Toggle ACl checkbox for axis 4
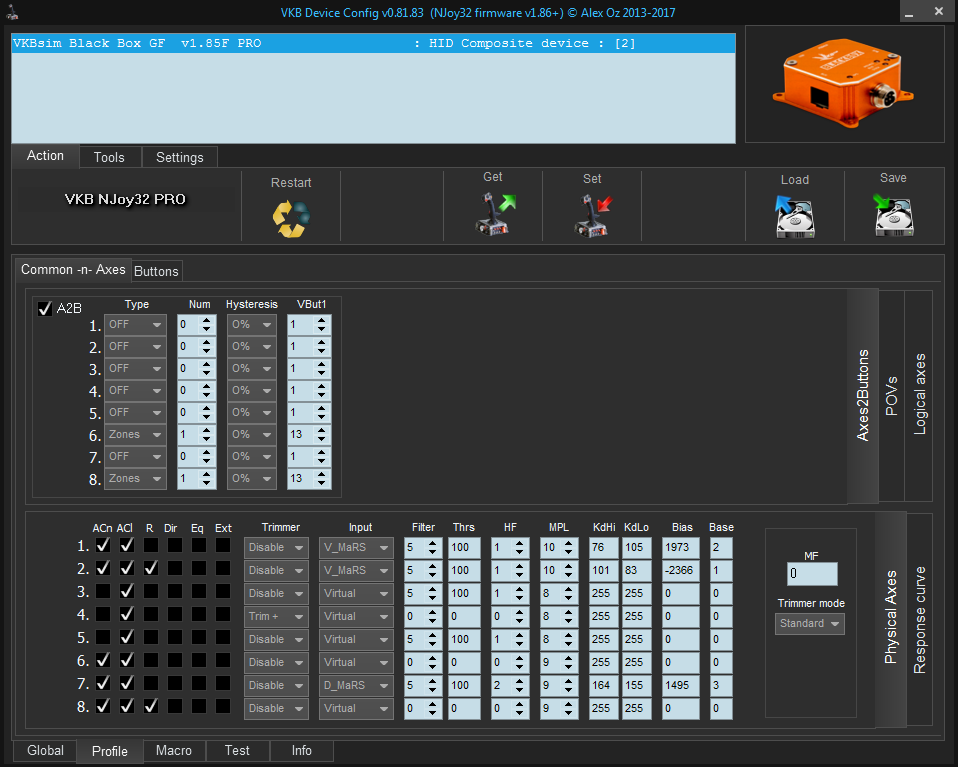Viewport: 958px width, 767px height. 127,614
